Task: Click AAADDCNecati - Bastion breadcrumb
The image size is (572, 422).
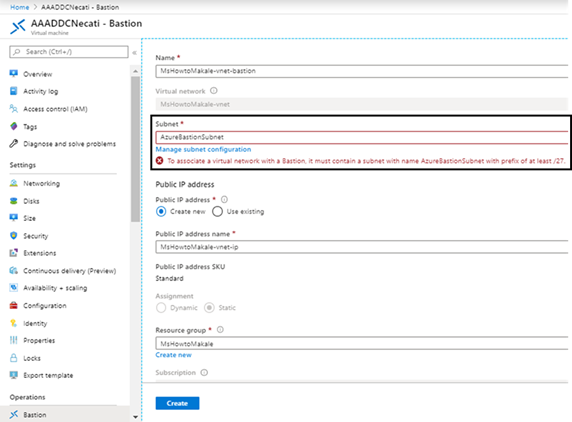Action: pos(80,7)
